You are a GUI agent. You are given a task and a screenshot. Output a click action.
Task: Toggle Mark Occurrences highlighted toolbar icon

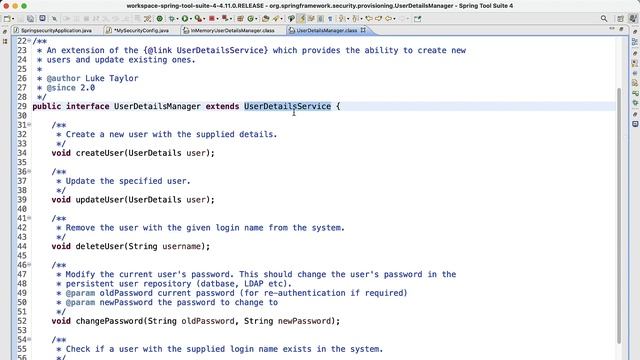coord(302,19)
